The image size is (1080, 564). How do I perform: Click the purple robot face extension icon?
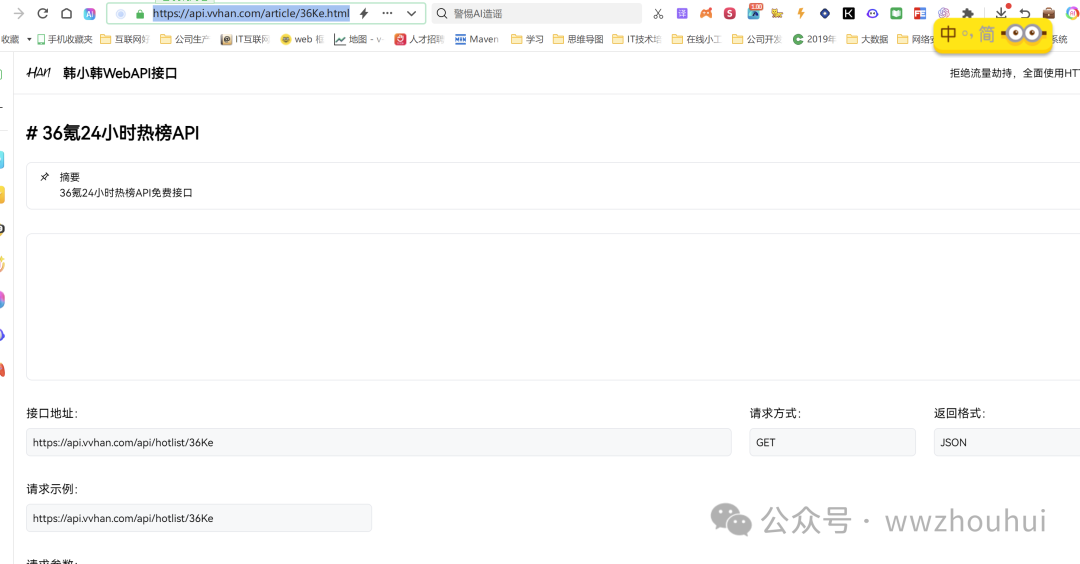click(x=873, y=13)
